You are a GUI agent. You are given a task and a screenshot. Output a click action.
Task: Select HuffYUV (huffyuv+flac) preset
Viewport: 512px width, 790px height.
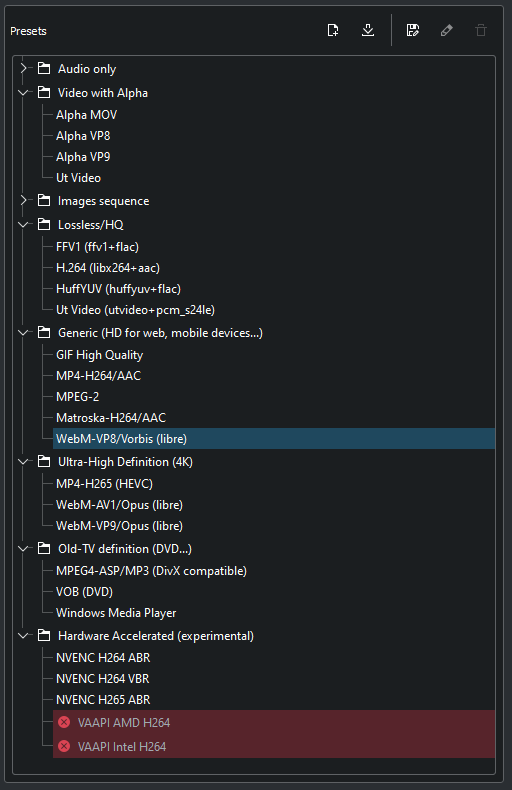coord(274,289)
